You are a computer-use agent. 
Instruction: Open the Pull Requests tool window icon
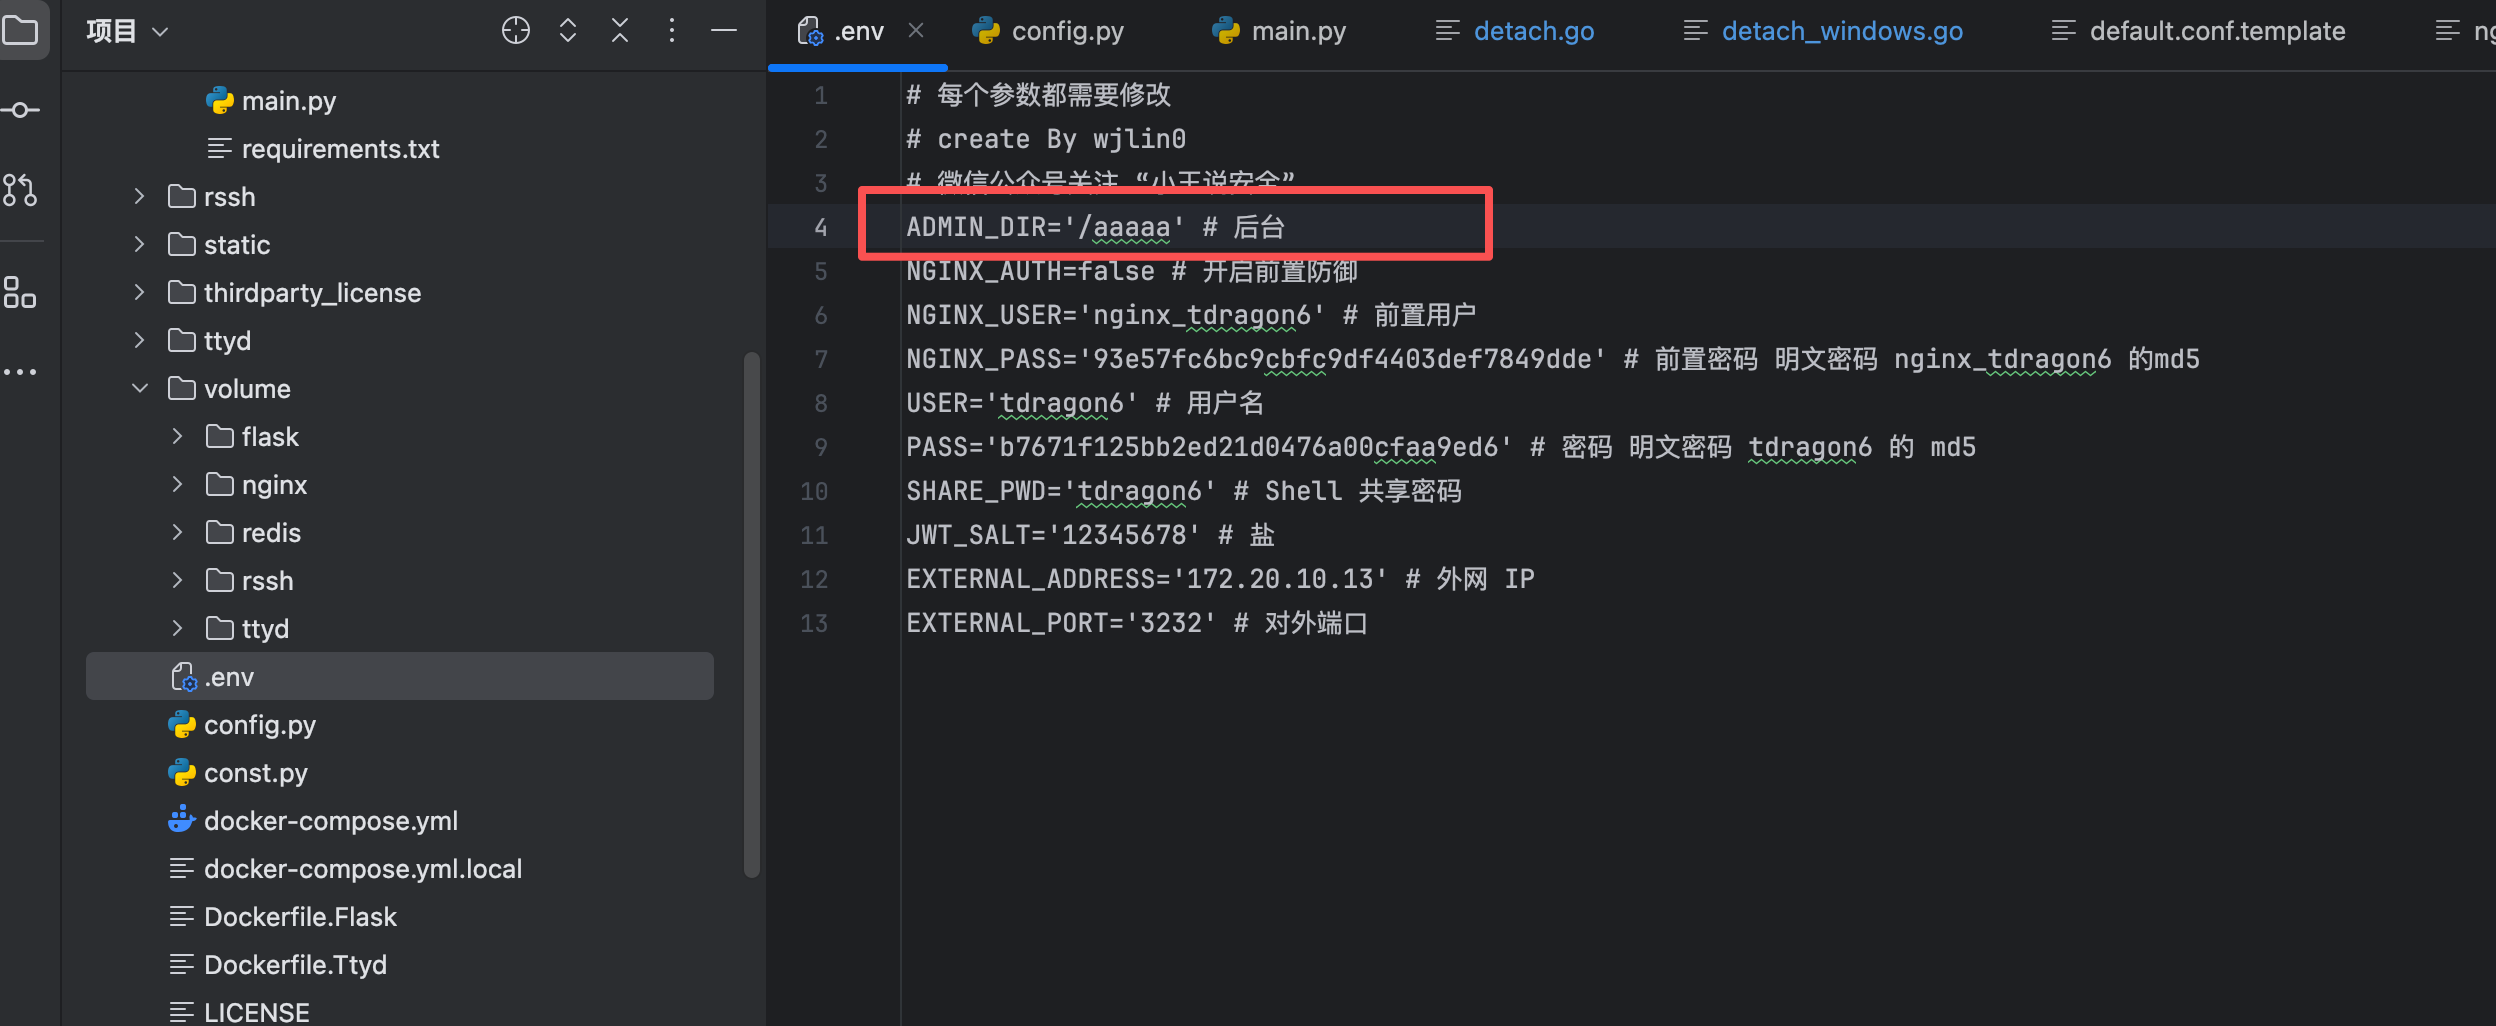(20, 190)
